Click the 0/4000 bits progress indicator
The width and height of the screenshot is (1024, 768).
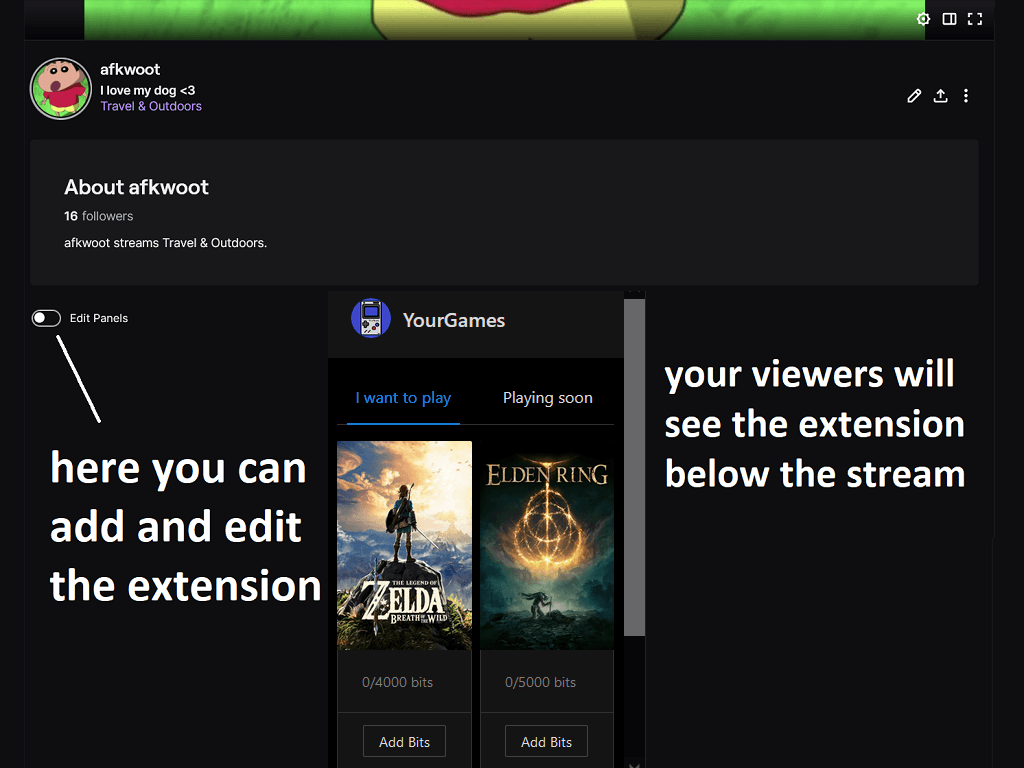pos(397,681)
